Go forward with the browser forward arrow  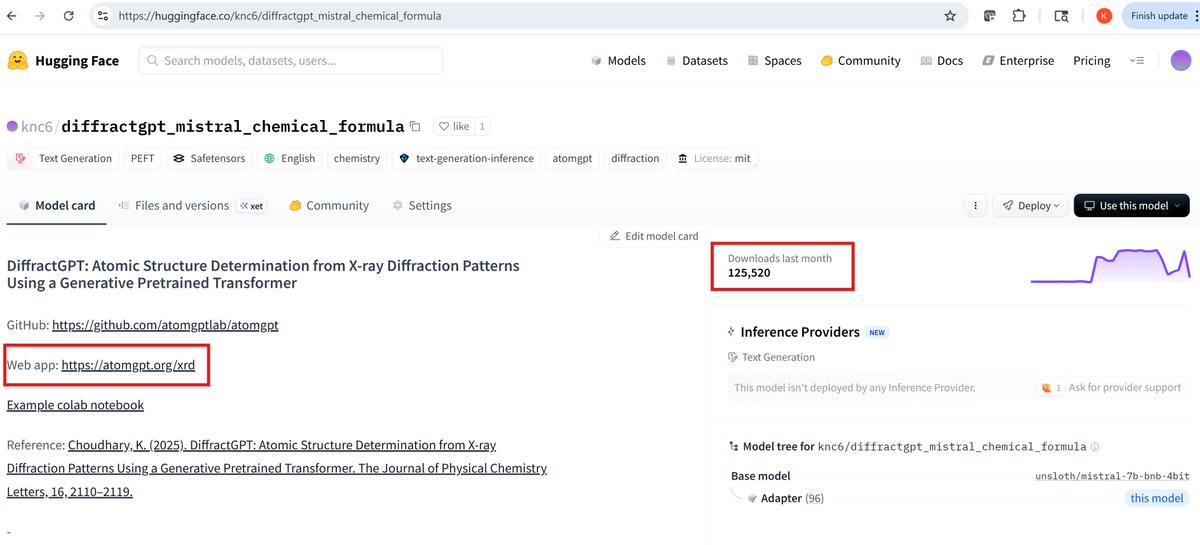point(39,16)
